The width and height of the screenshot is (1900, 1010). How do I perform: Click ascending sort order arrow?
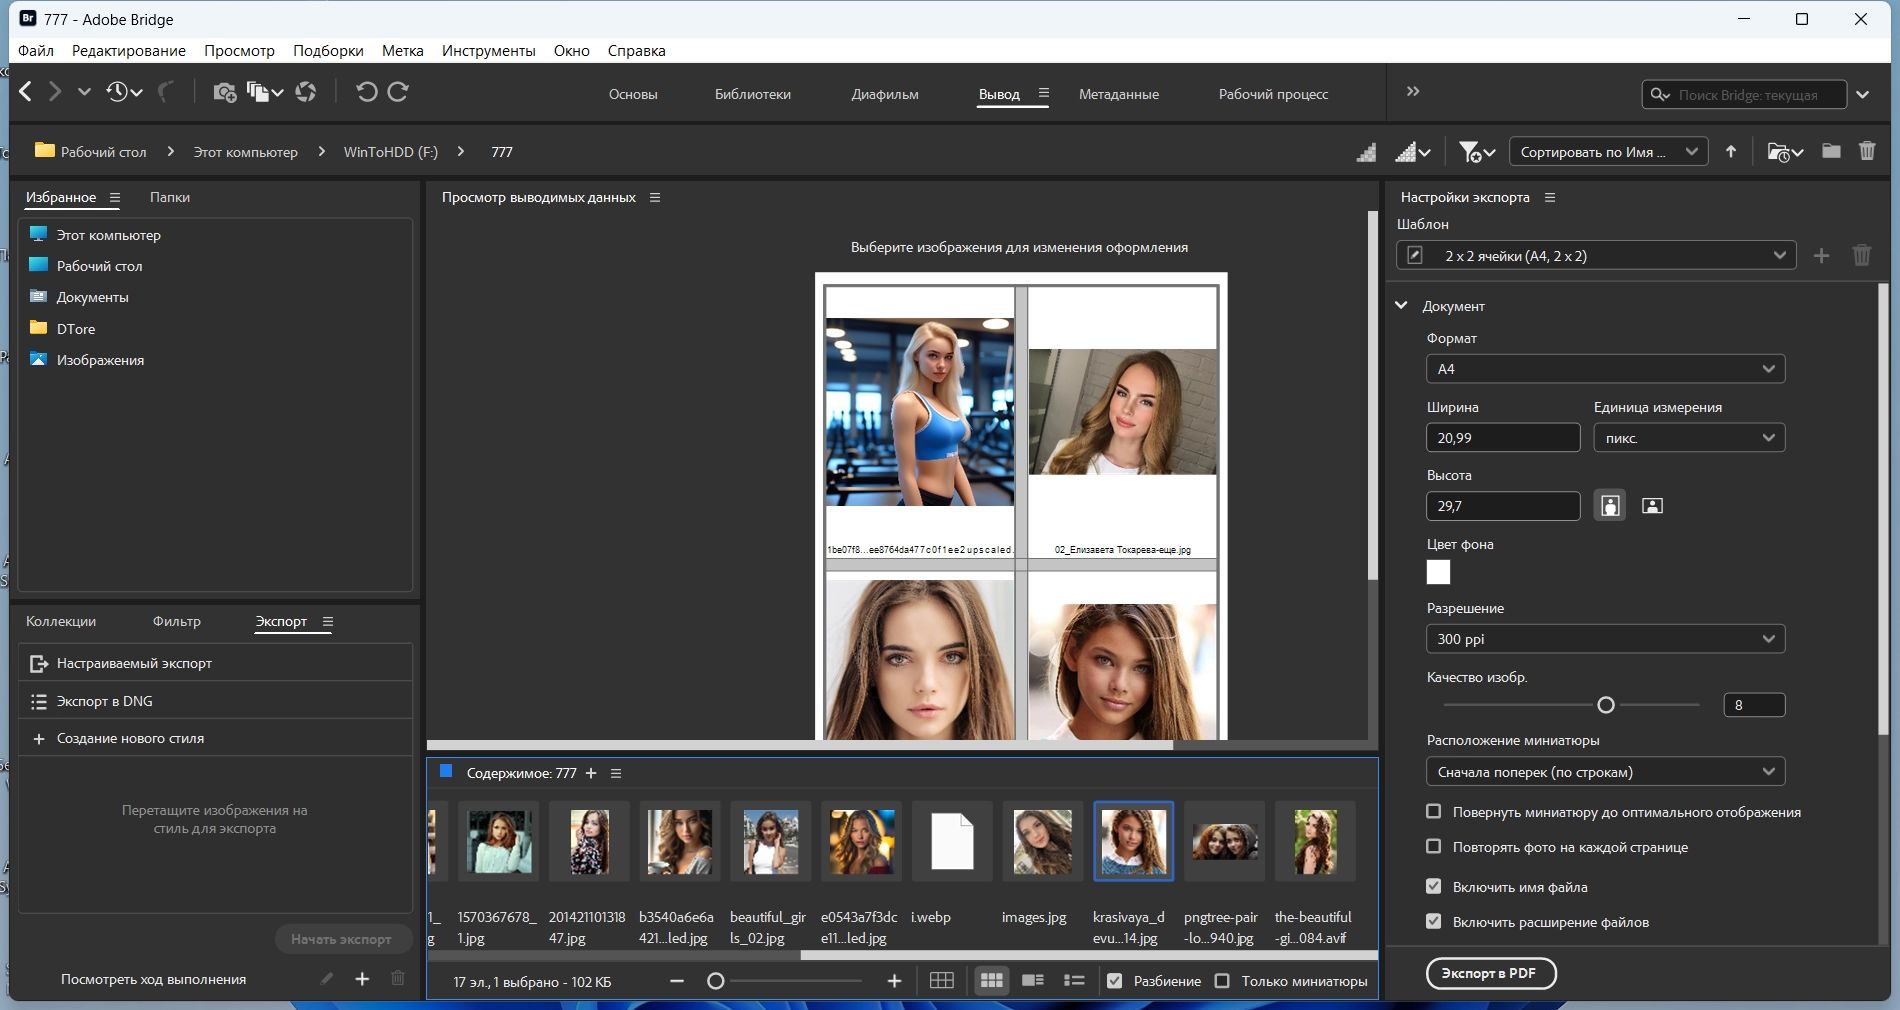coord(1731,152)
